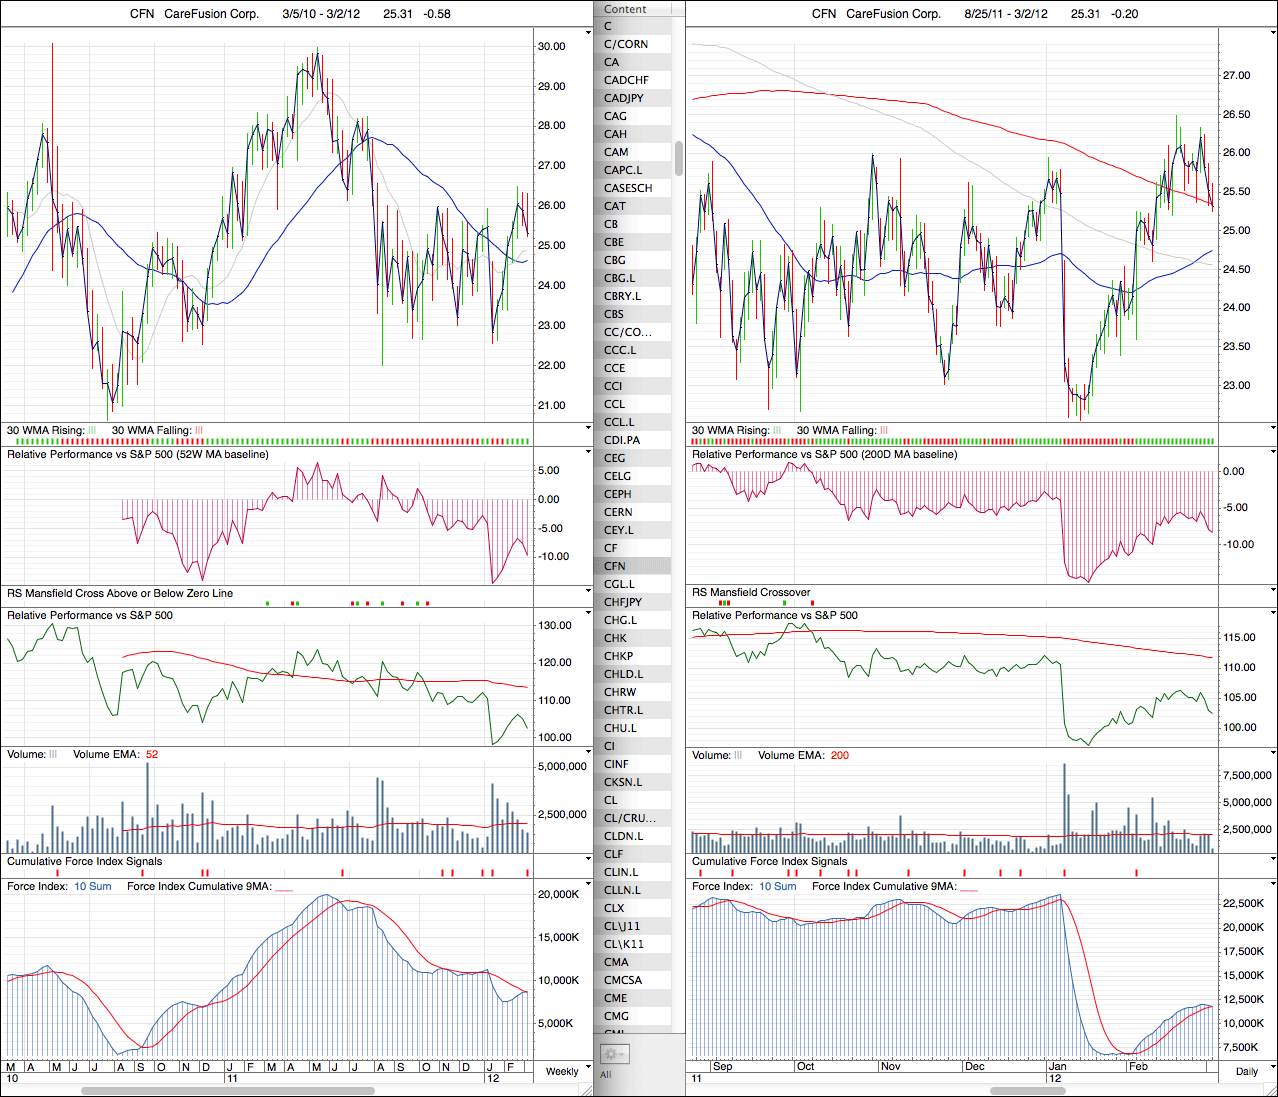Click 30 WMA Falling red legend icon, daily chart

(883, 430)
